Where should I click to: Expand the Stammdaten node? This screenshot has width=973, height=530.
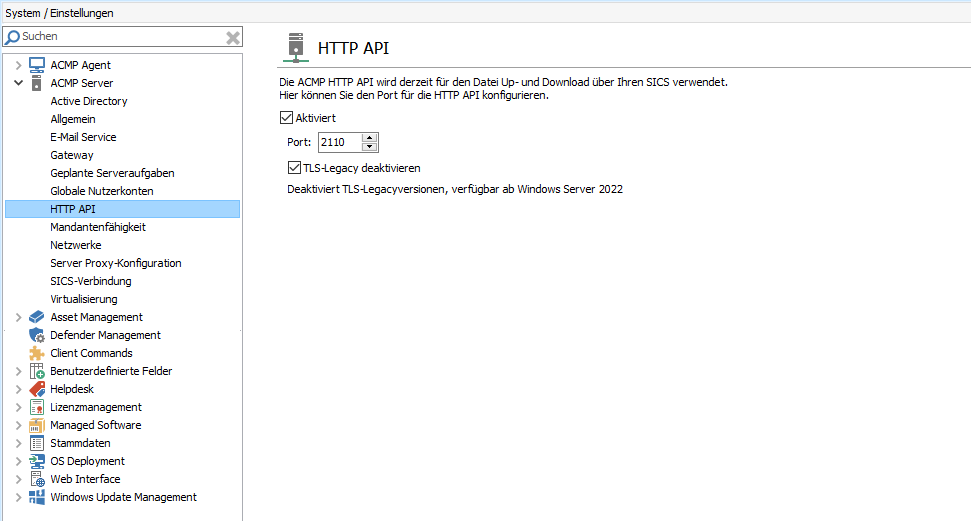click(18, 443)
